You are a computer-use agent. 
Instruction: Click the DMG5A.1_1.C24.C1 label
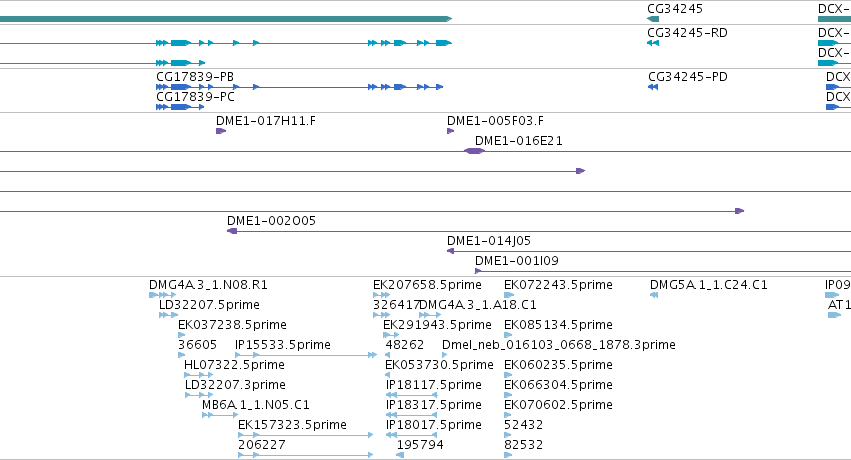(x=709, y=285)
